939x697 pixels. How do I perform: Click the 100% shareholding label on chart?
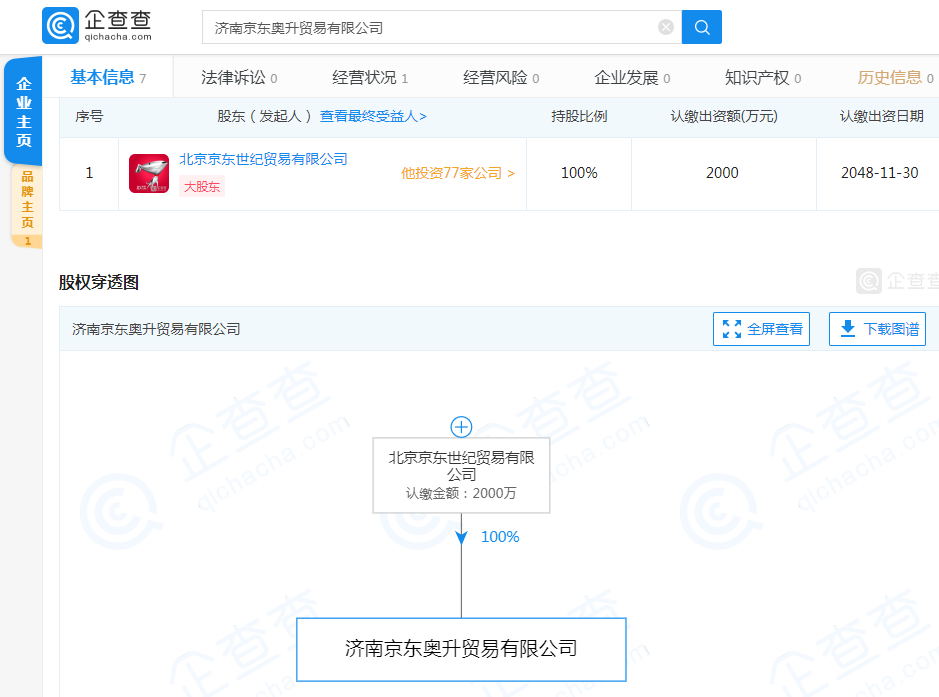point(500,536)
